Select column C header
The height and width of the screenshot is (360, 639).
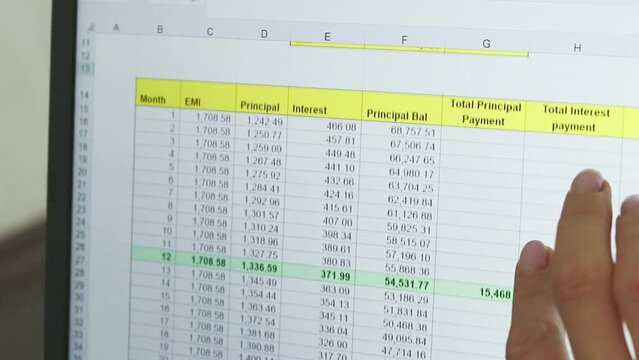click(210, 32)
